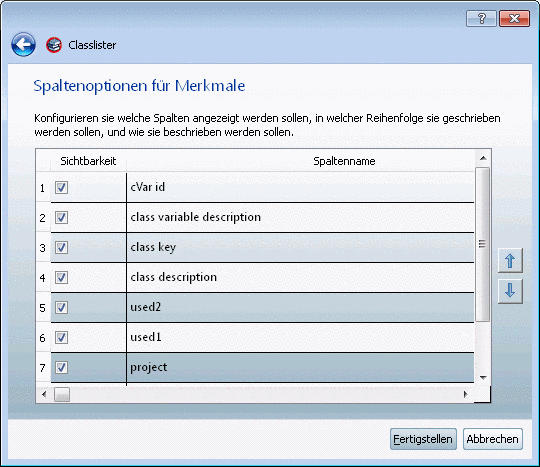Click Fertigstellen to finish the wizard
Viewport: 540px width, 467px height.
click(x=423, y=439)
